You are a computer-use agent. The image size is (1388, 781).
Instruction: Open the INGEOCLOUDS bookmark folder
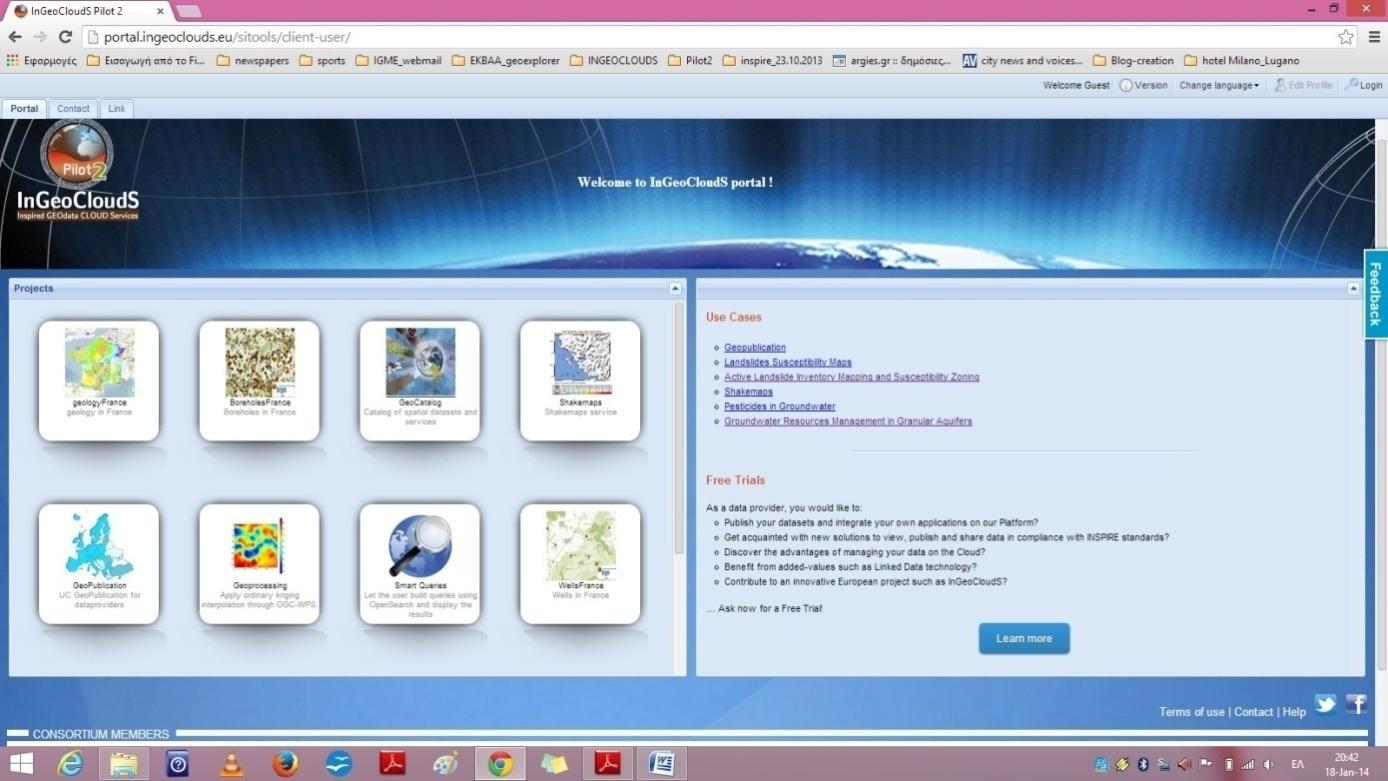click(614, 60)
